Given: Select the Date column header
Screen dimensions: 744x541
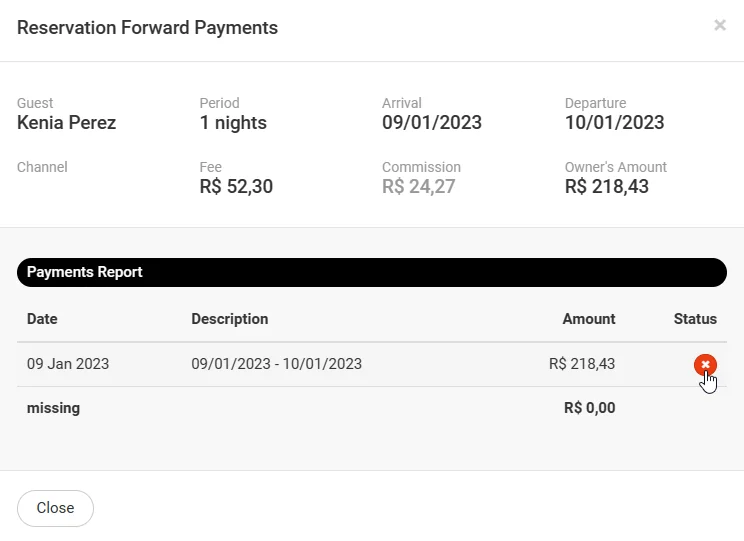Looking at the screenshot, I should 42,319.
